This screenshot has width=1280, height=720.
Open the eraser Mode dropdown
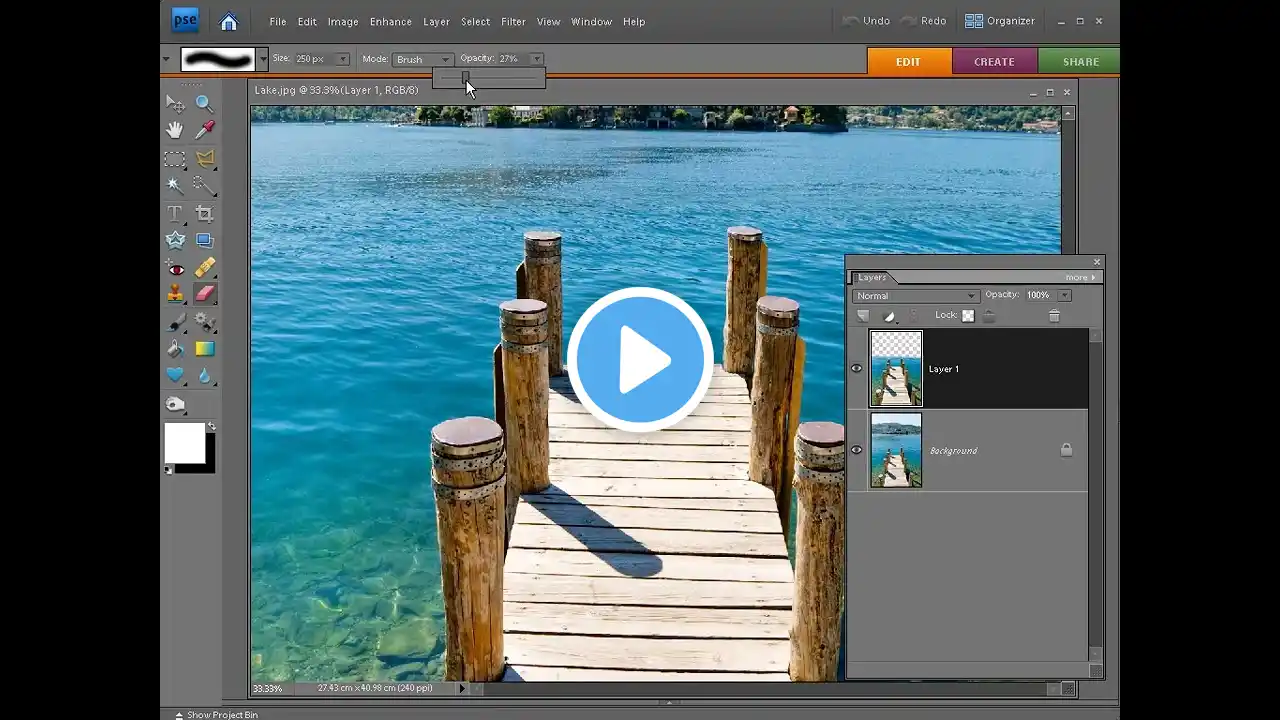point(423,59)
